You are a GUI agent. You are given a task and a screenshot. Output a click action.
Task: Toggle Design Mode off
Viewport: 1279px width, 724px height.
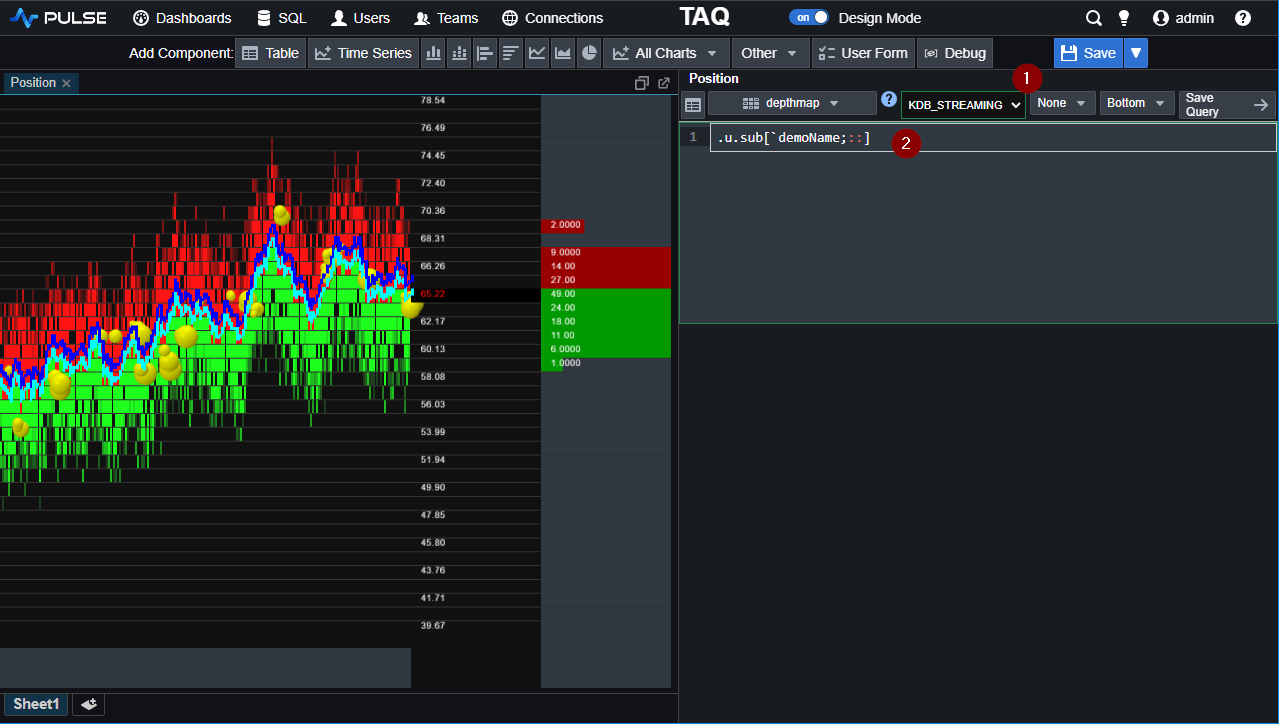[x=809, y=17]
